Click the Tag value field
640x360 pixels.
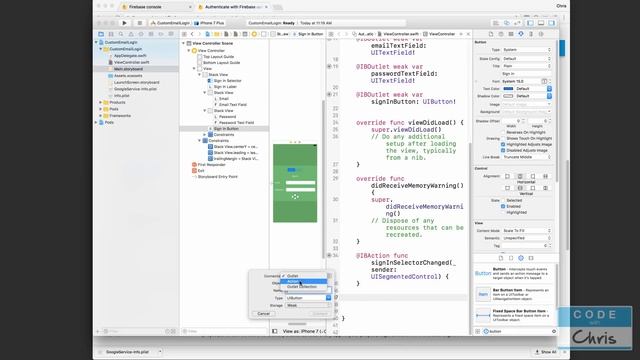(x=524, y=246)
